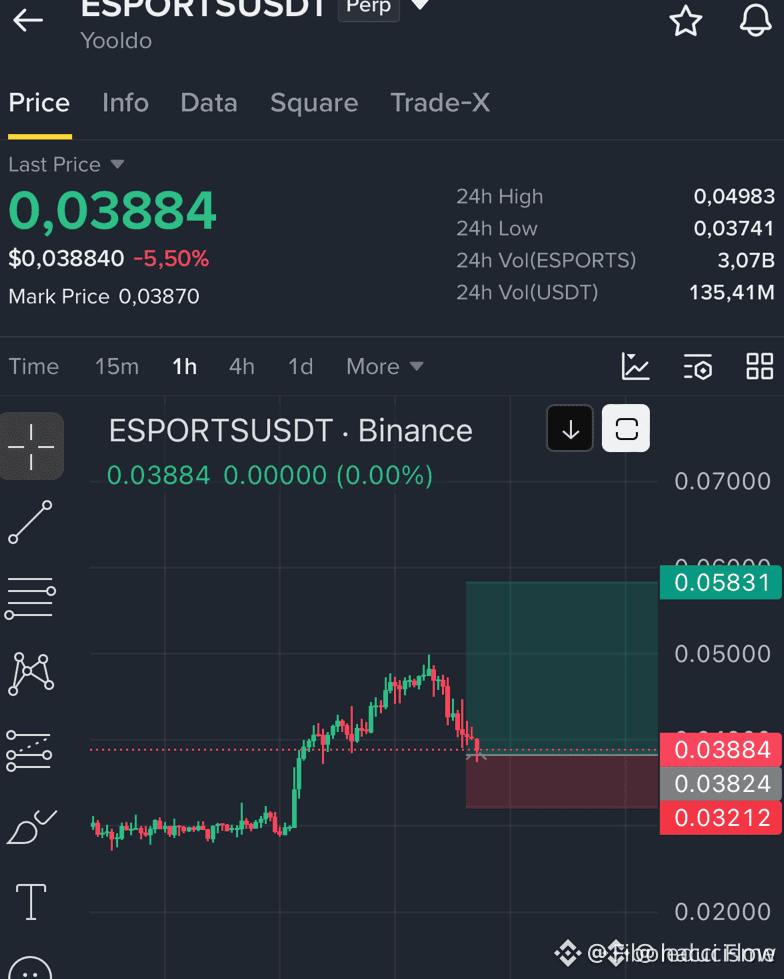Toggle fullscreen chart button
The image size is (784, 979).
(x=626, y=428)
